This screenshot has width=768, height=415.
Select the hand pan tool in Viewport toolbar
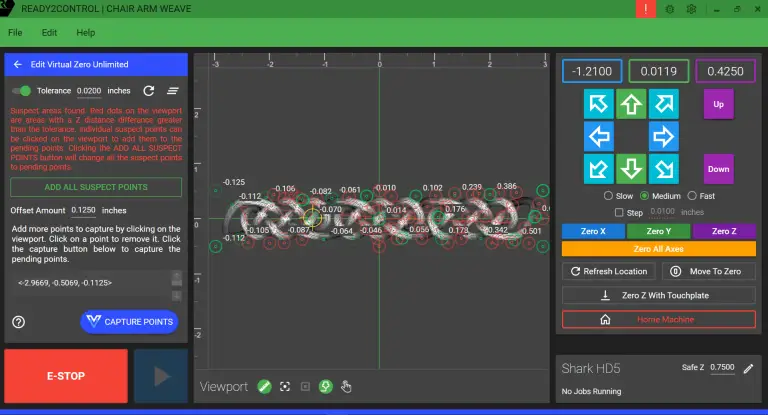[x=347, y=386]
